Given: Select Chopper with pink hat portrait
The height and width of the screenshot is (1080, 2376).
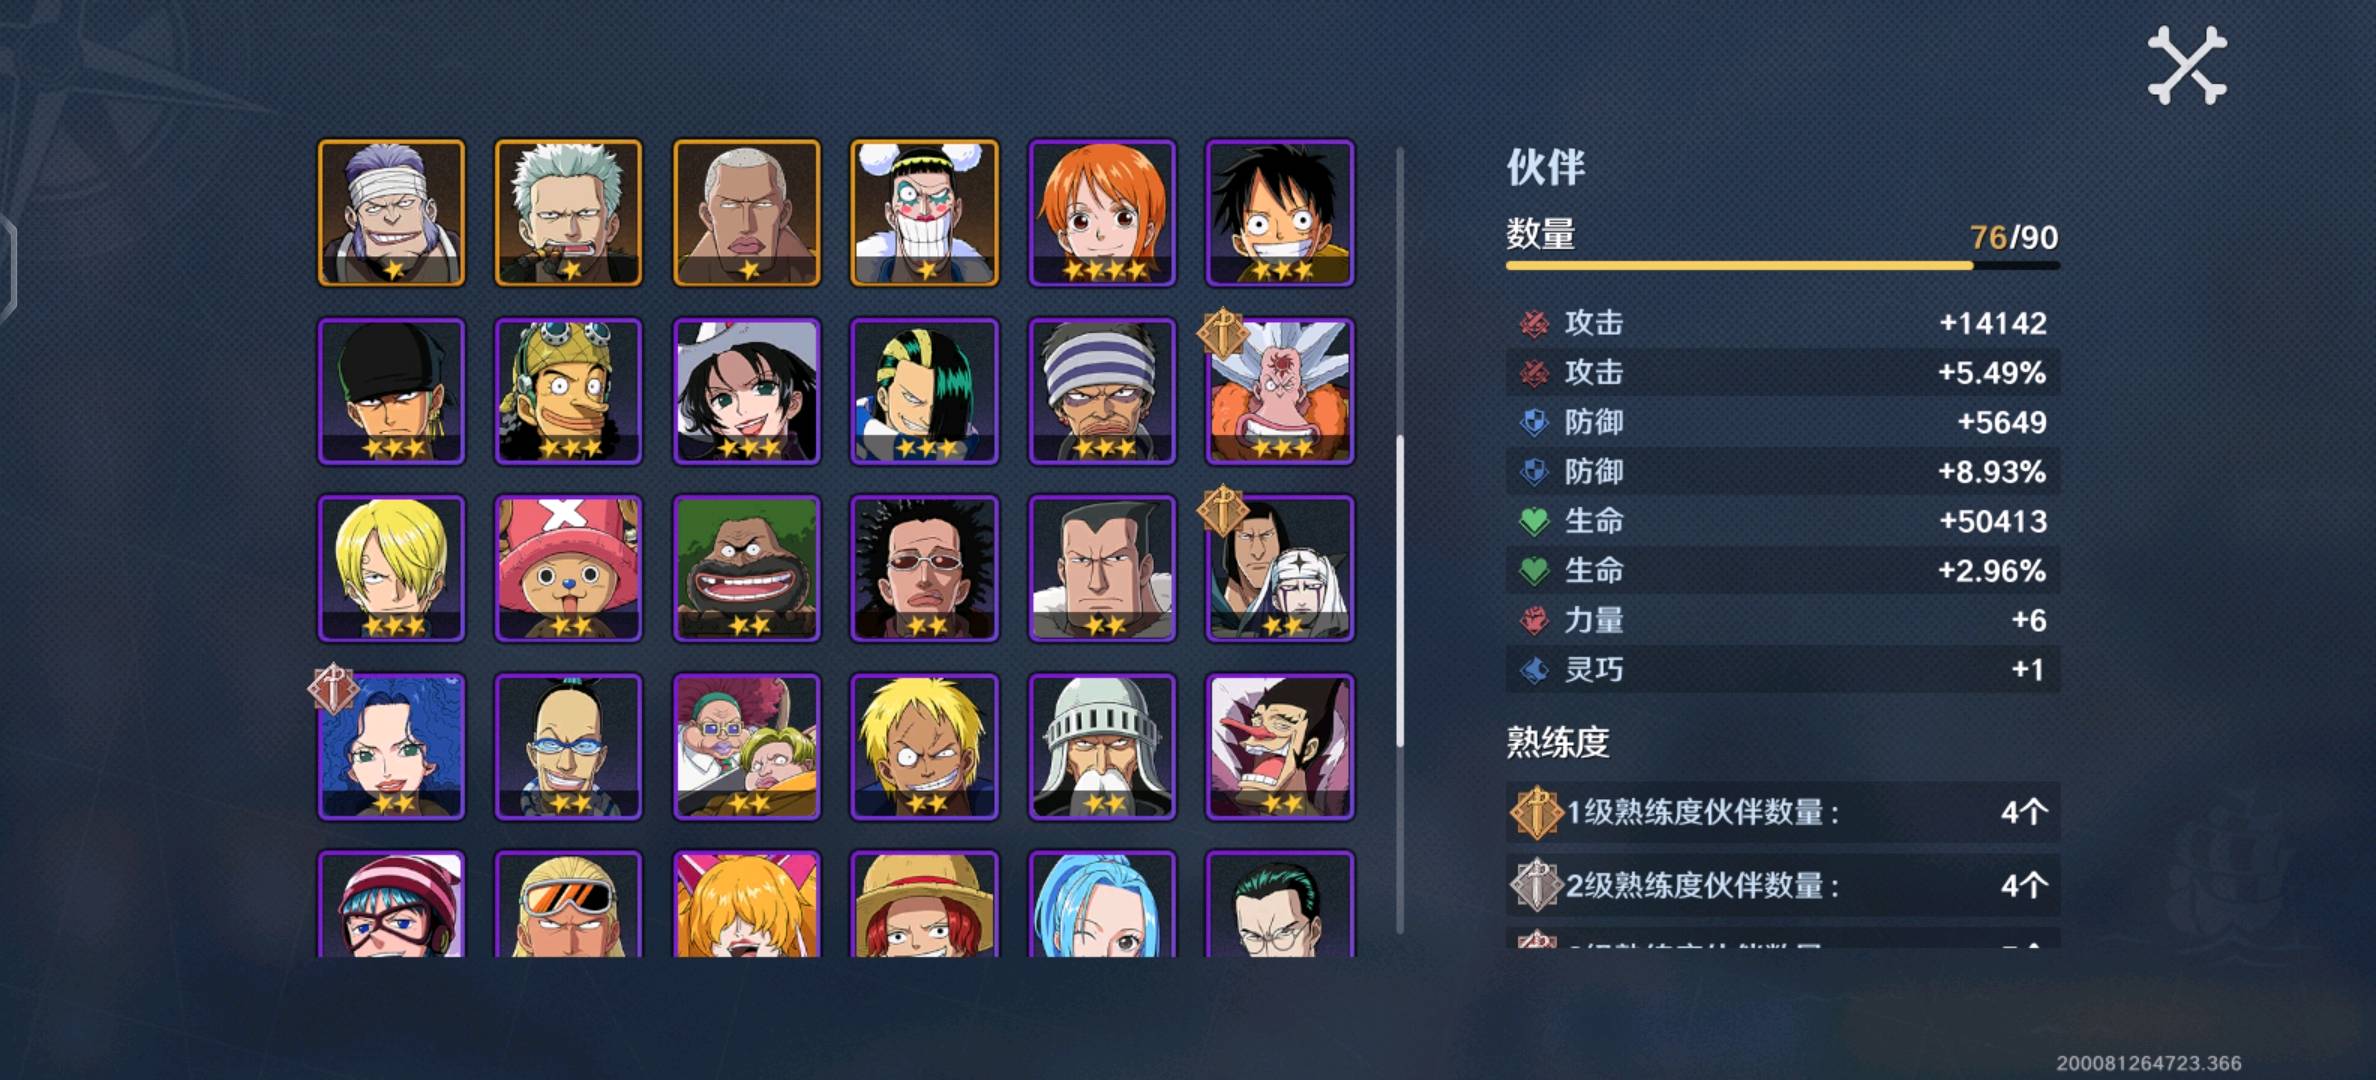Looking at the screenshot, I should pyautogui.click(x=568, y=568).
